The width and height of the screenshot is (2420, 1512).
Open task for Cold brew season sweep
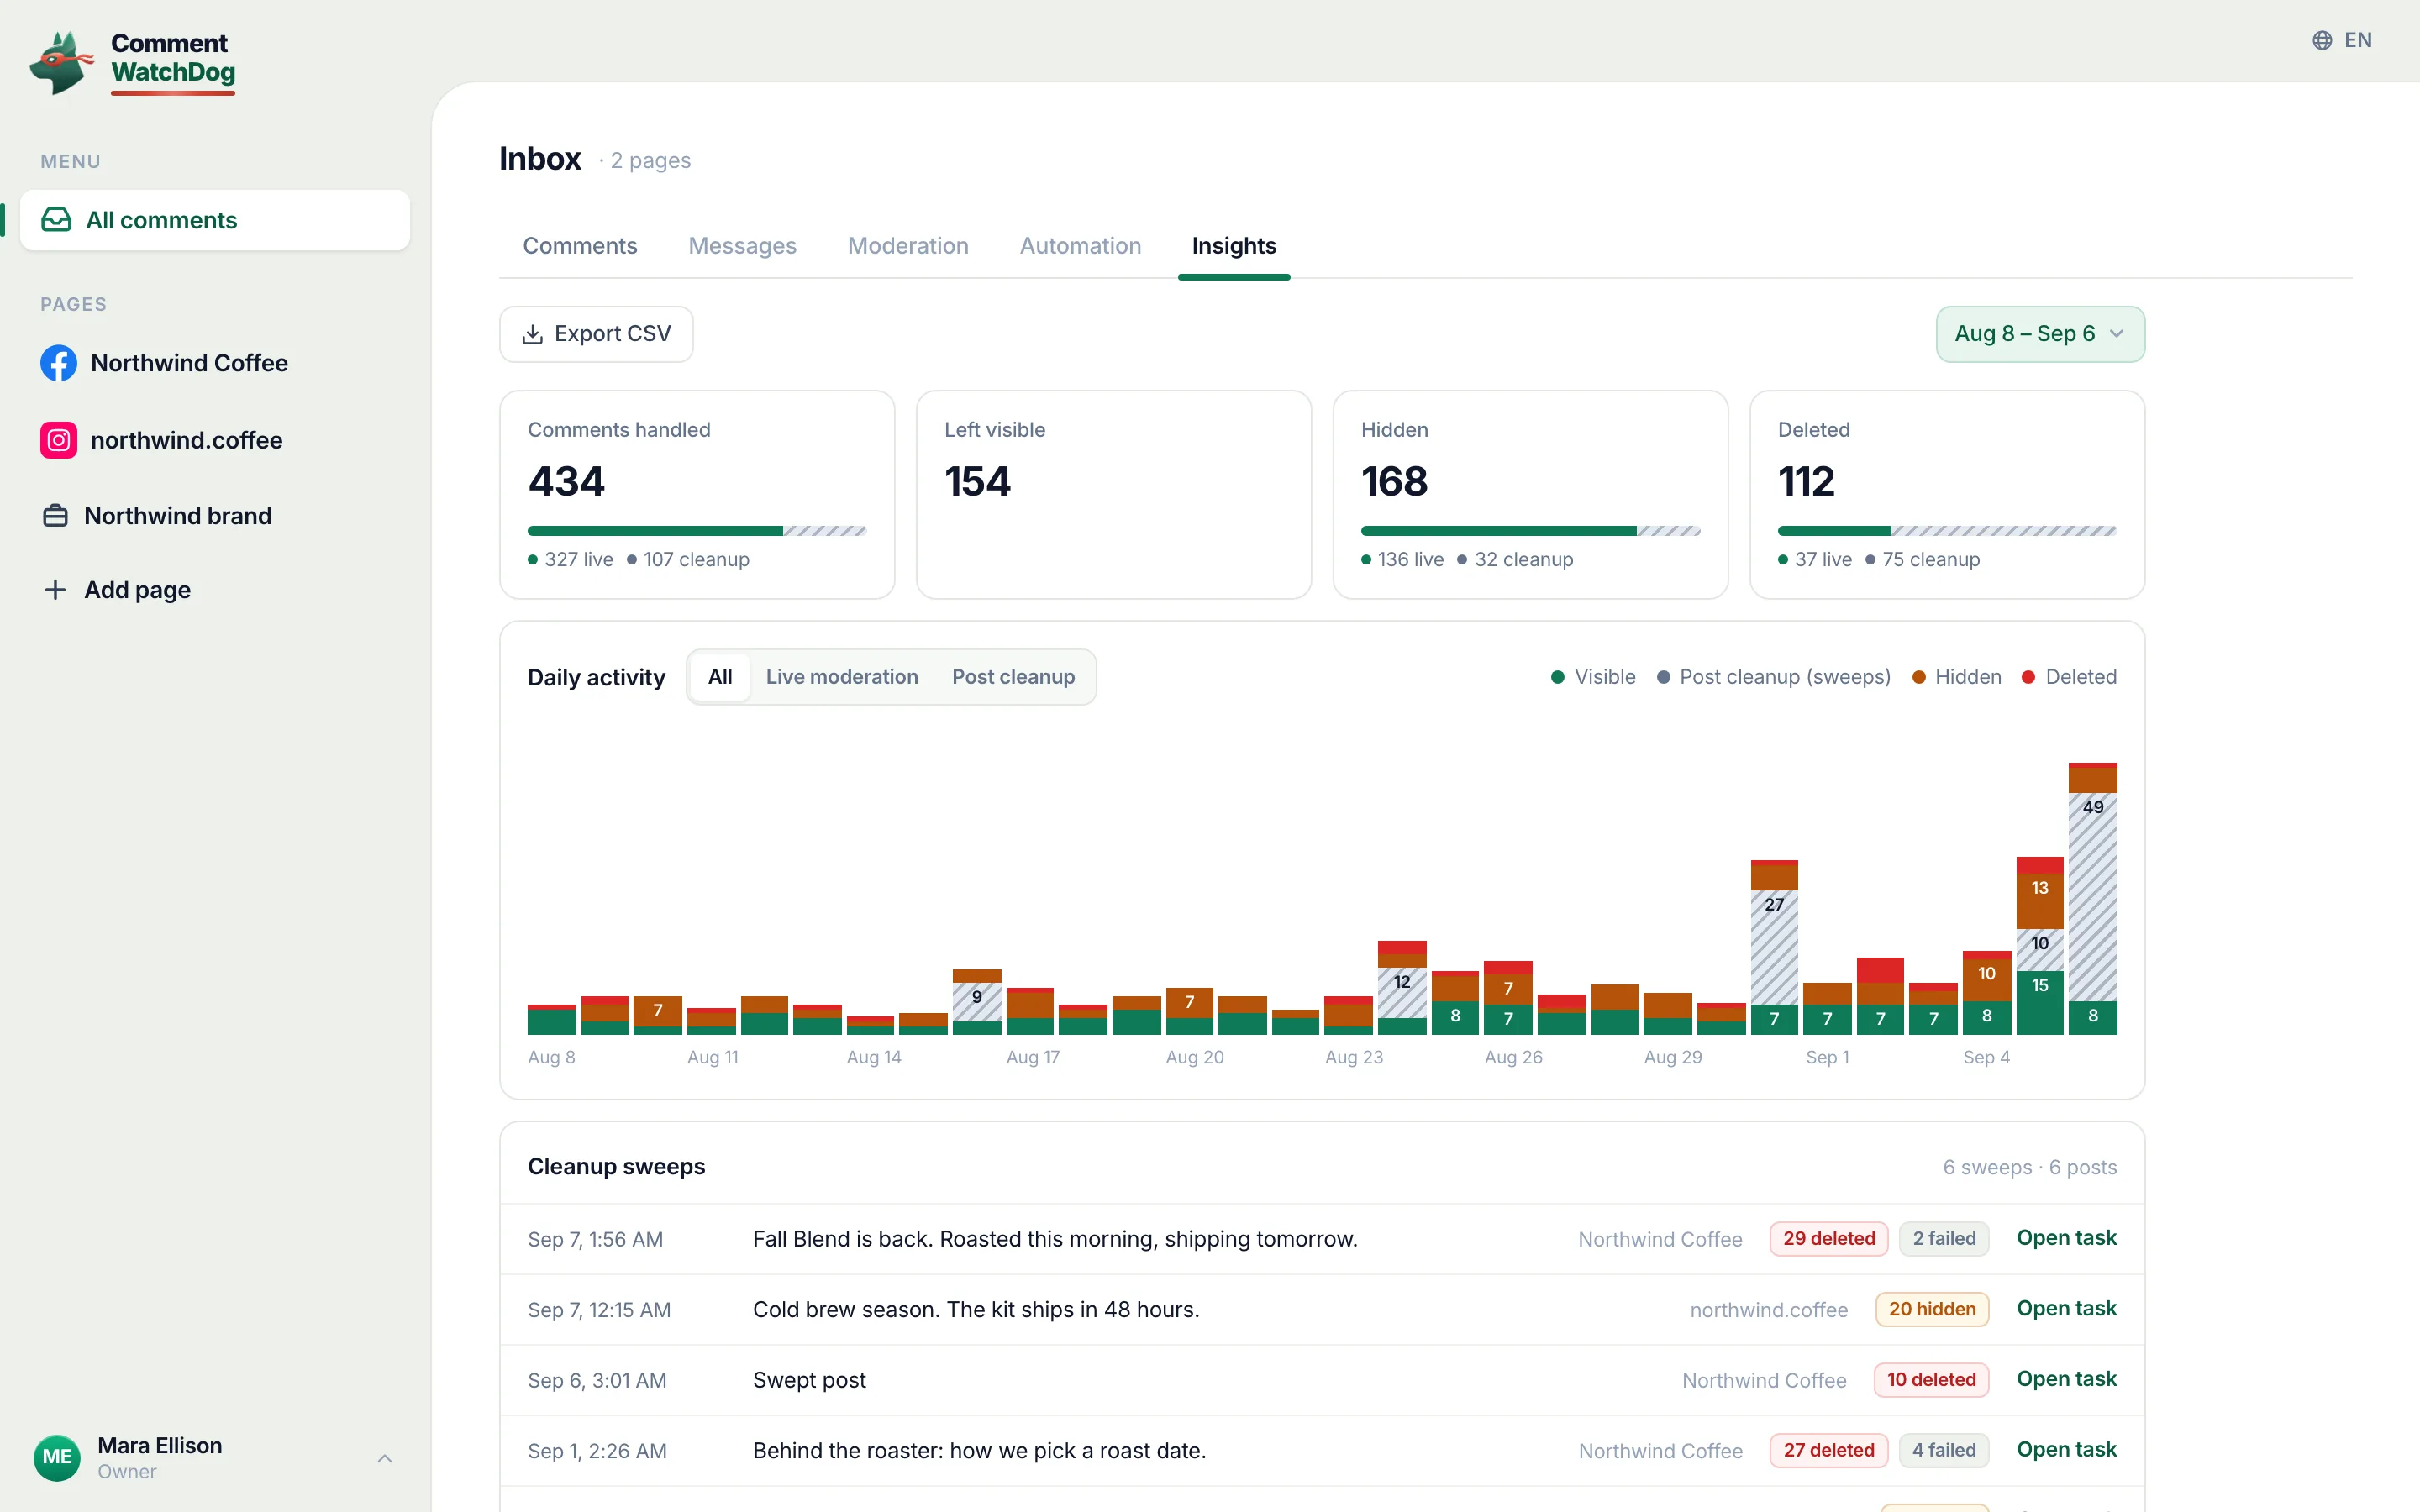pyautogui.click(x=2066, y=1309)
